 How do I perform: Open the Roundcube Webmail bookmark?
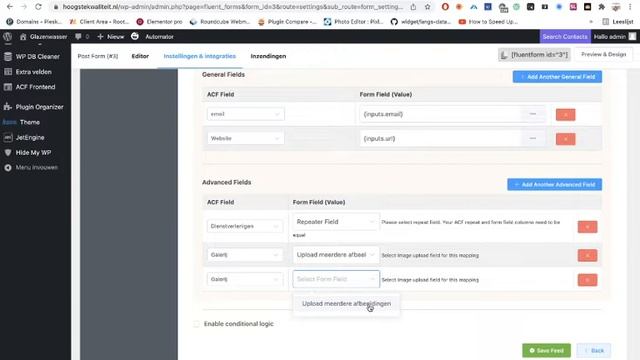point(220,22)
